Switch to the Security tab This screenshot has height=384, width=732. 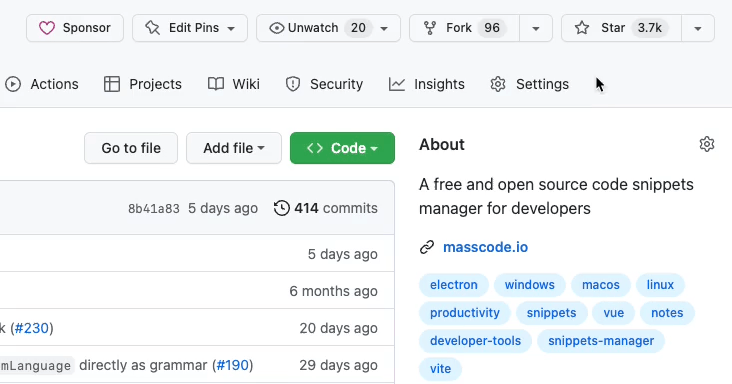[324, 84]
